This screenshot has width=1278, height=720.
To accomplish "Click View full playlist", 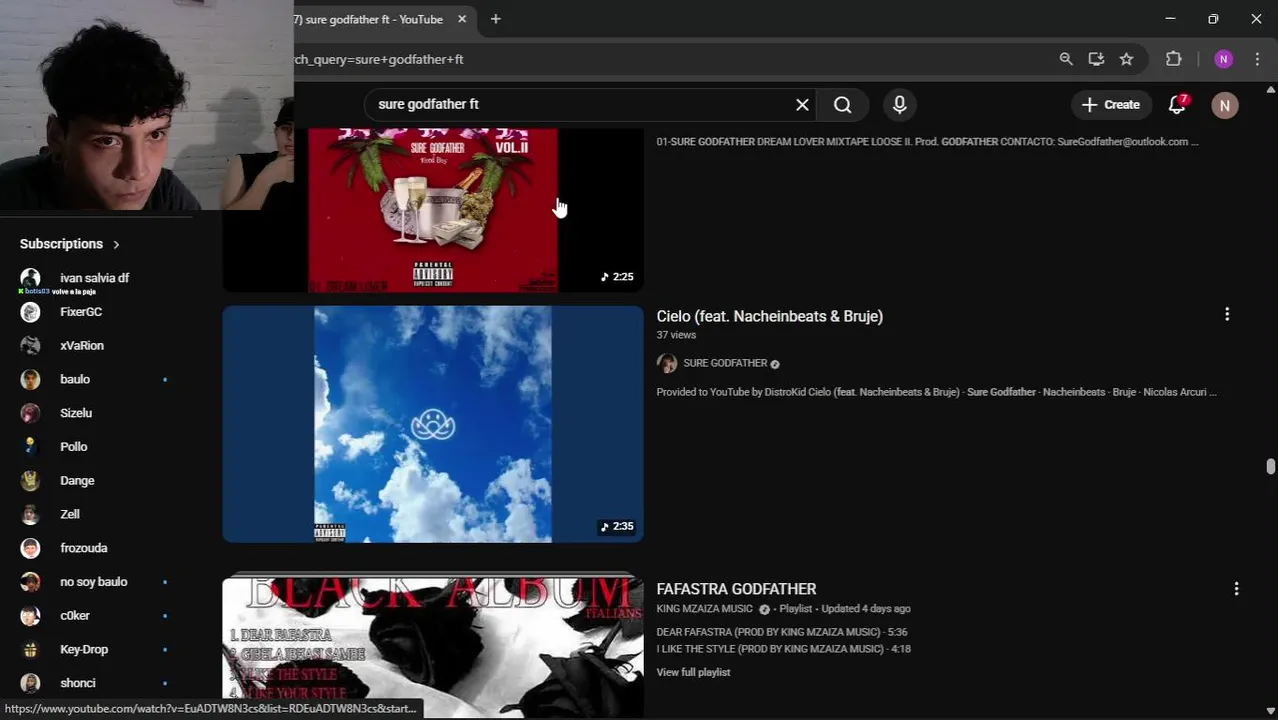I will (693, 672).
